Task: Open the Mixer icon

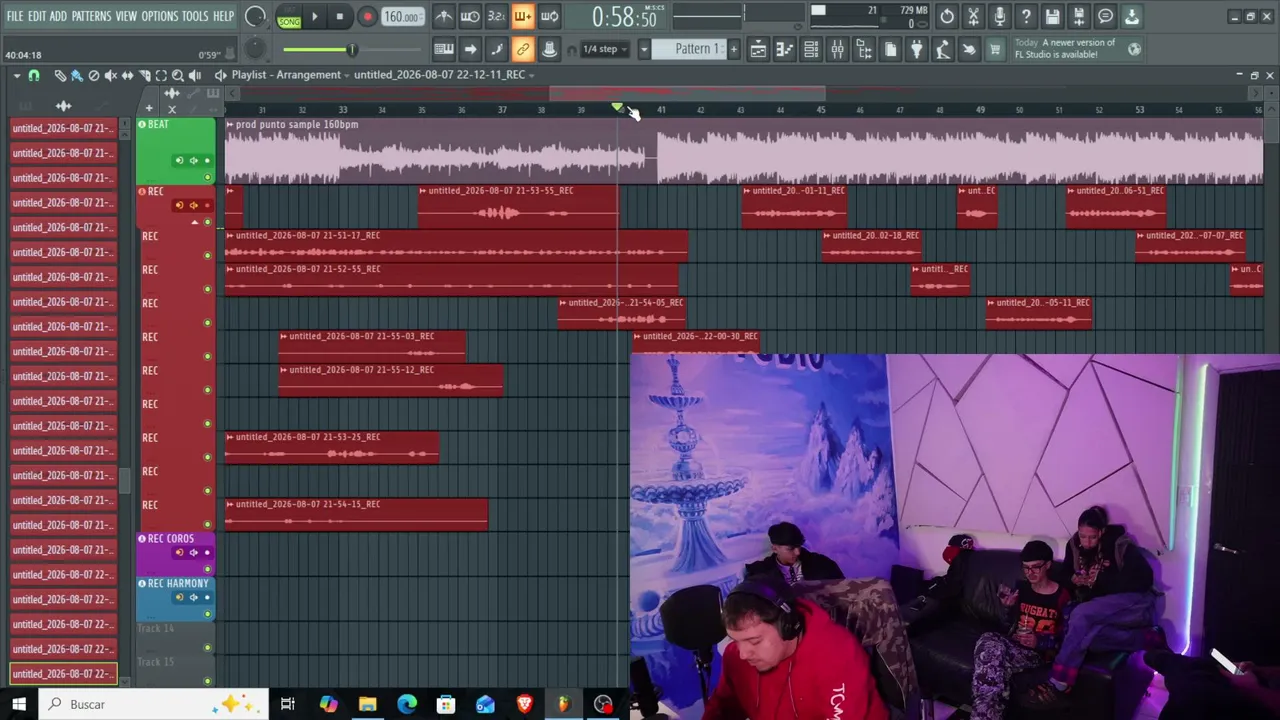Action: (837, 49)
